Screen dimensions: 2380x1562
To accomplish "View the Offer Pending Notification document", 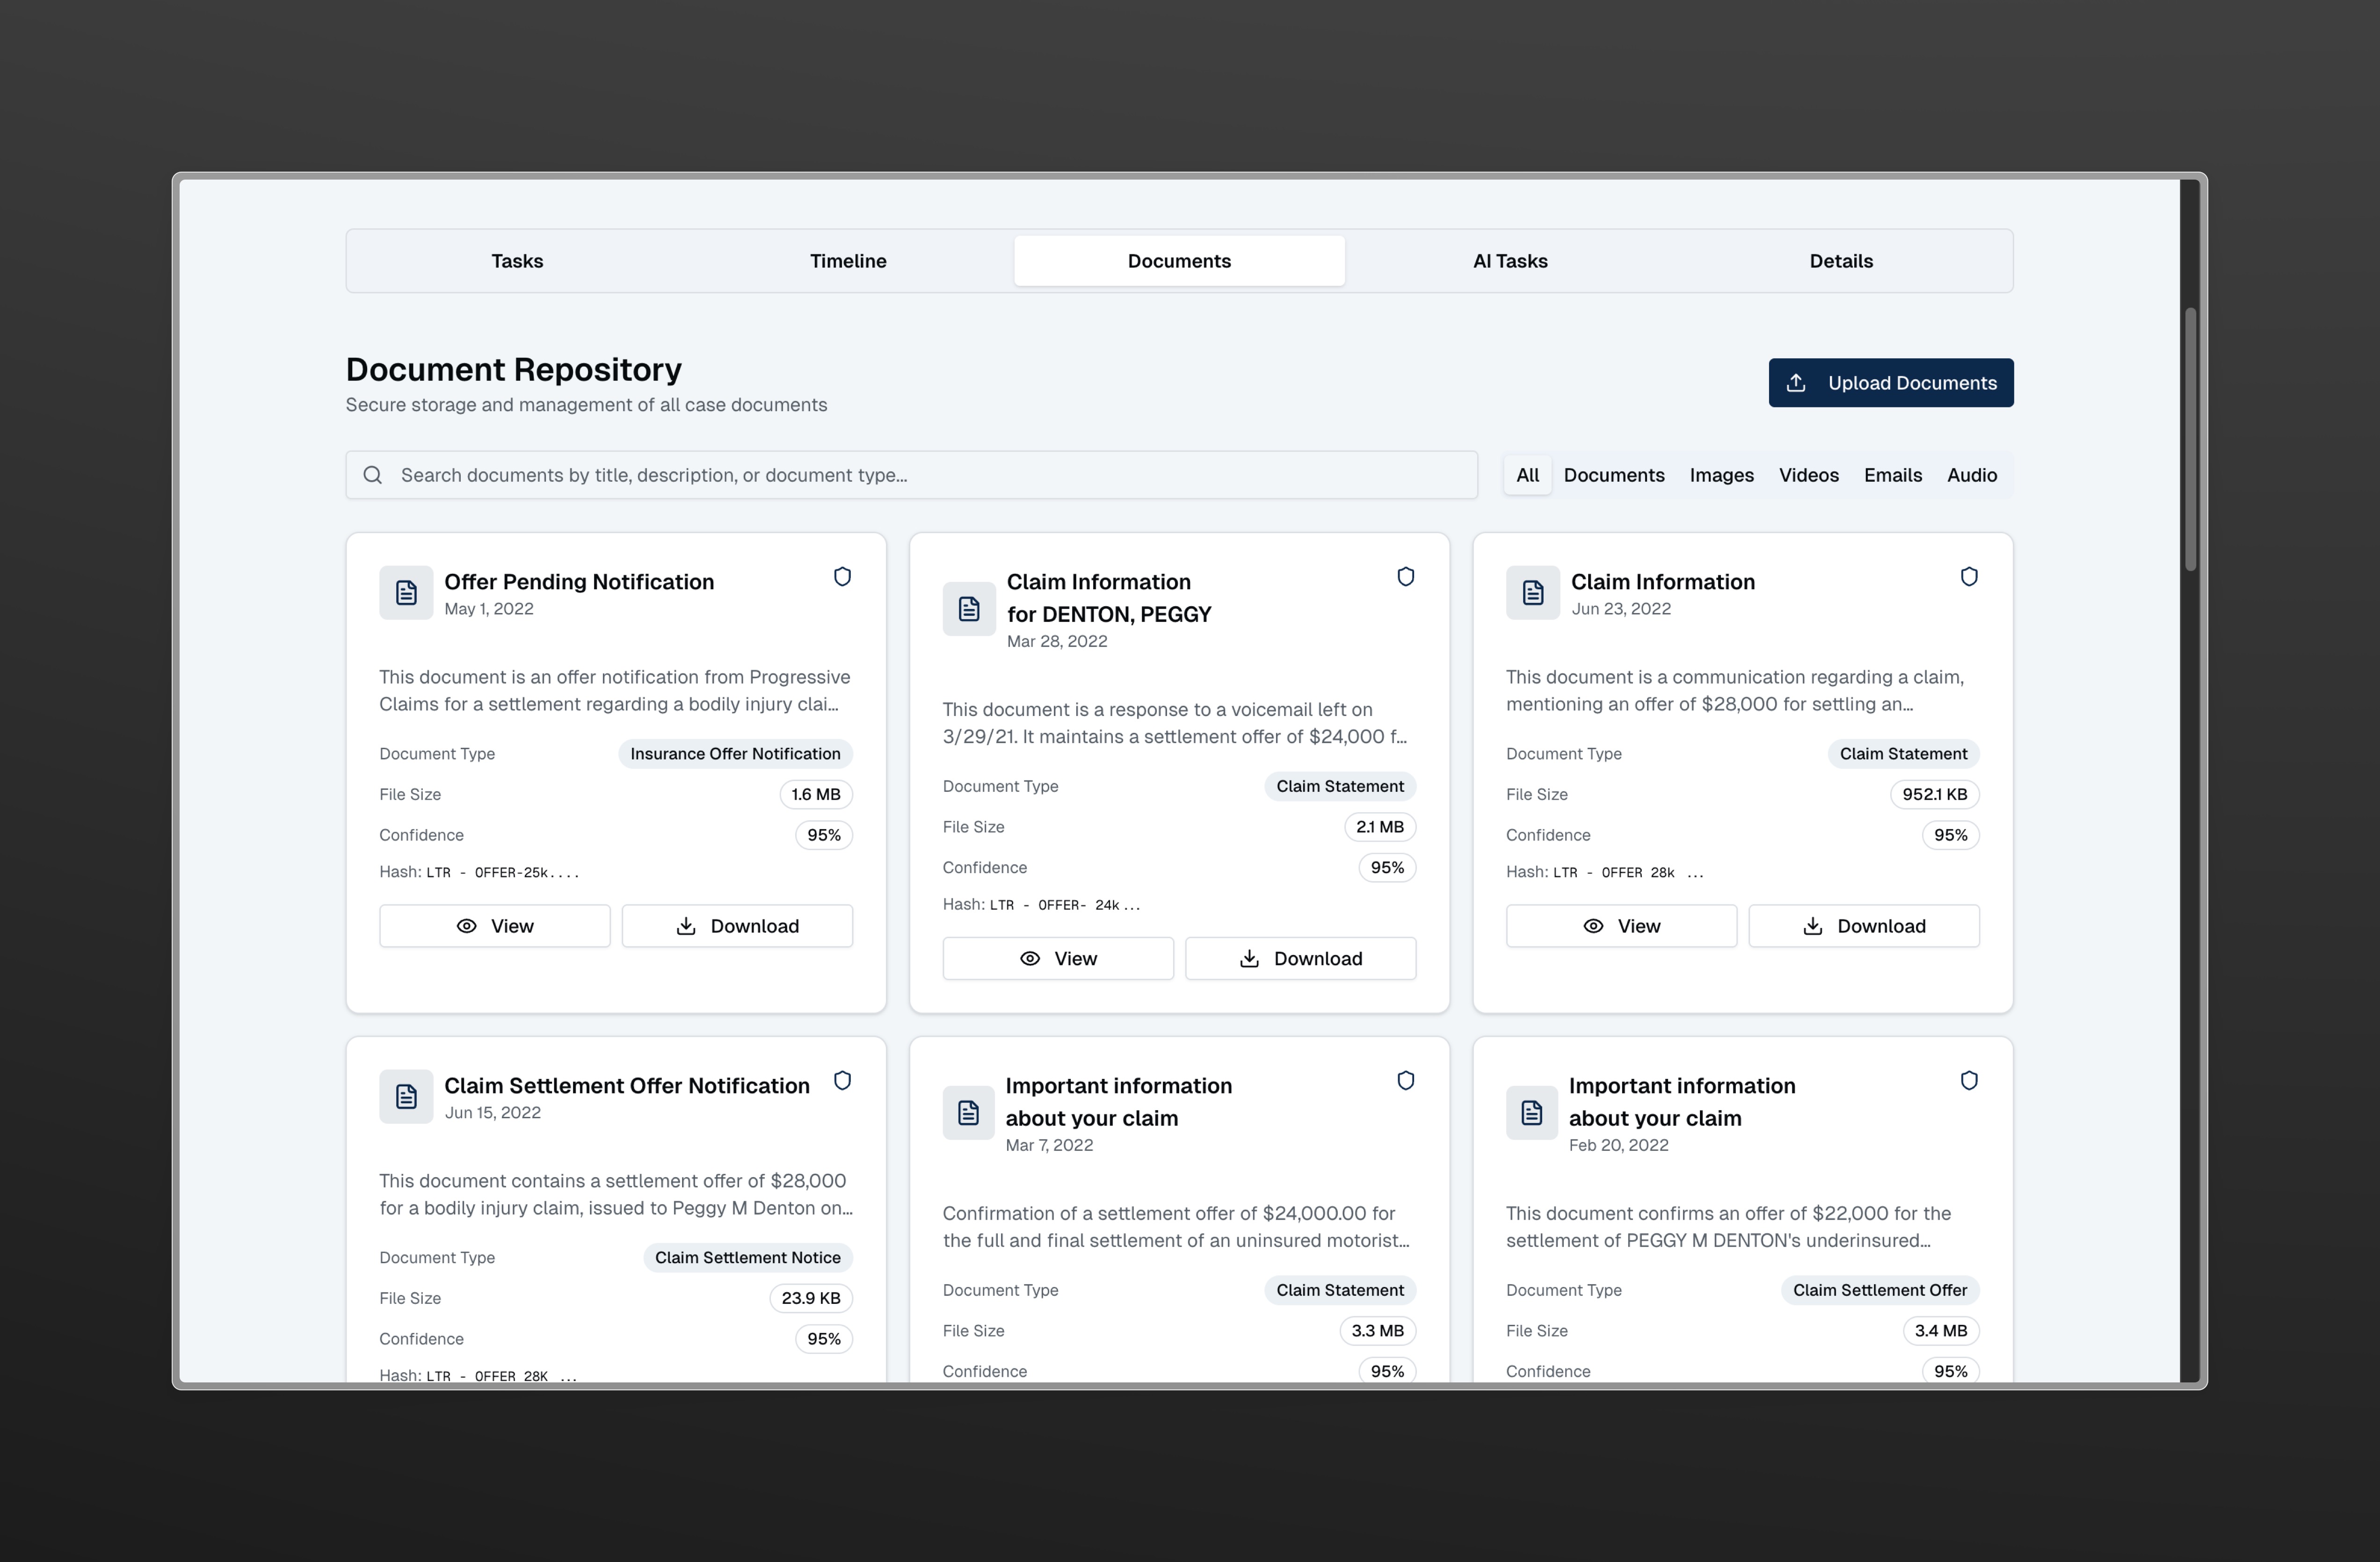I will pos(494,926).
